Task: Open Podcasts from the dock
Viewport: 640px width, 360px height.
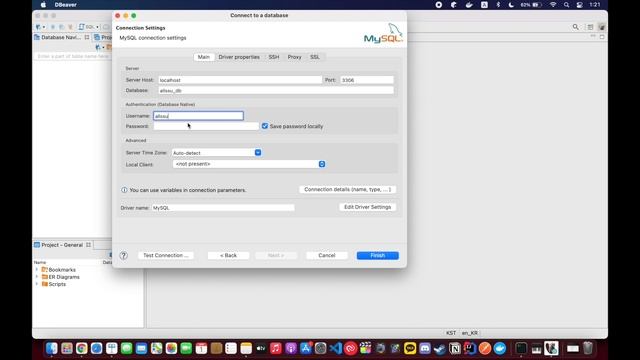Action: point(291,348)
